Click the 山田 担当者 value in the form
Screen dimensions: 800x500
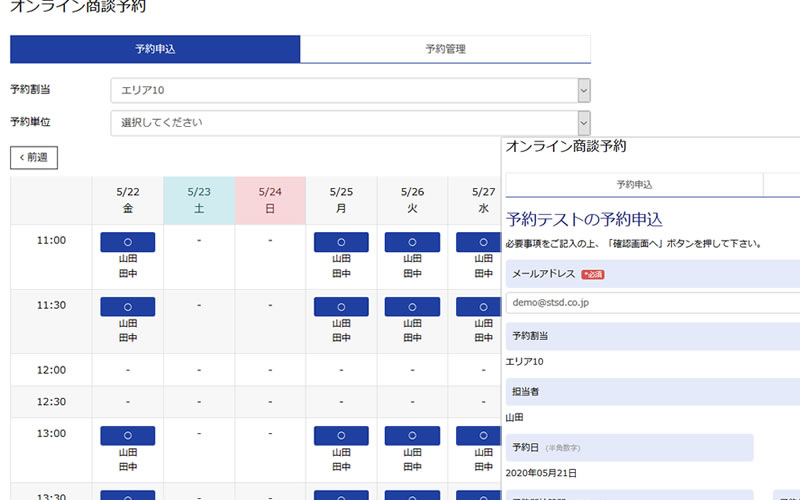(514, 417)
